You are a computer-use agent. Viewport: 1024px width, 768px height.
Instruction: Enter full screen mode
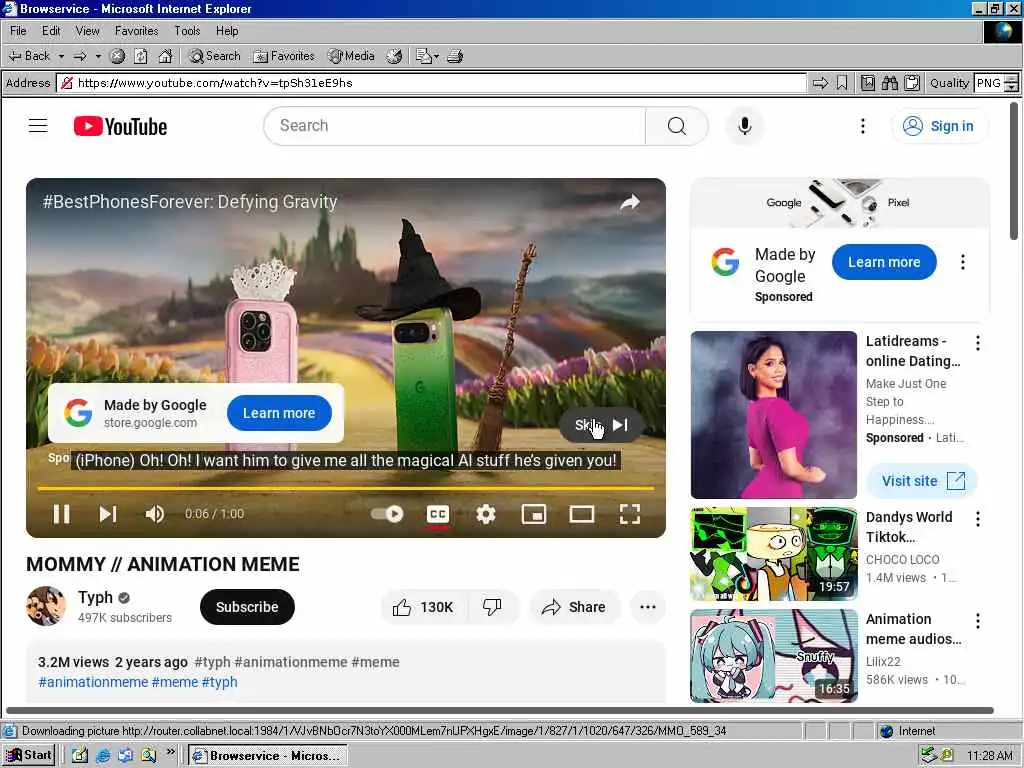point(630,514)
